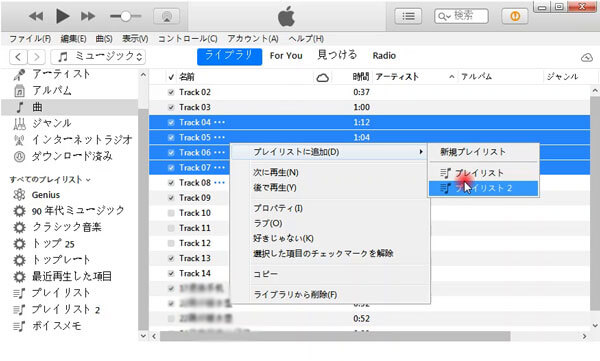Switch to the For You tab
The width and height of the screenshot is (600, 361).
click(x=286, y=56)
